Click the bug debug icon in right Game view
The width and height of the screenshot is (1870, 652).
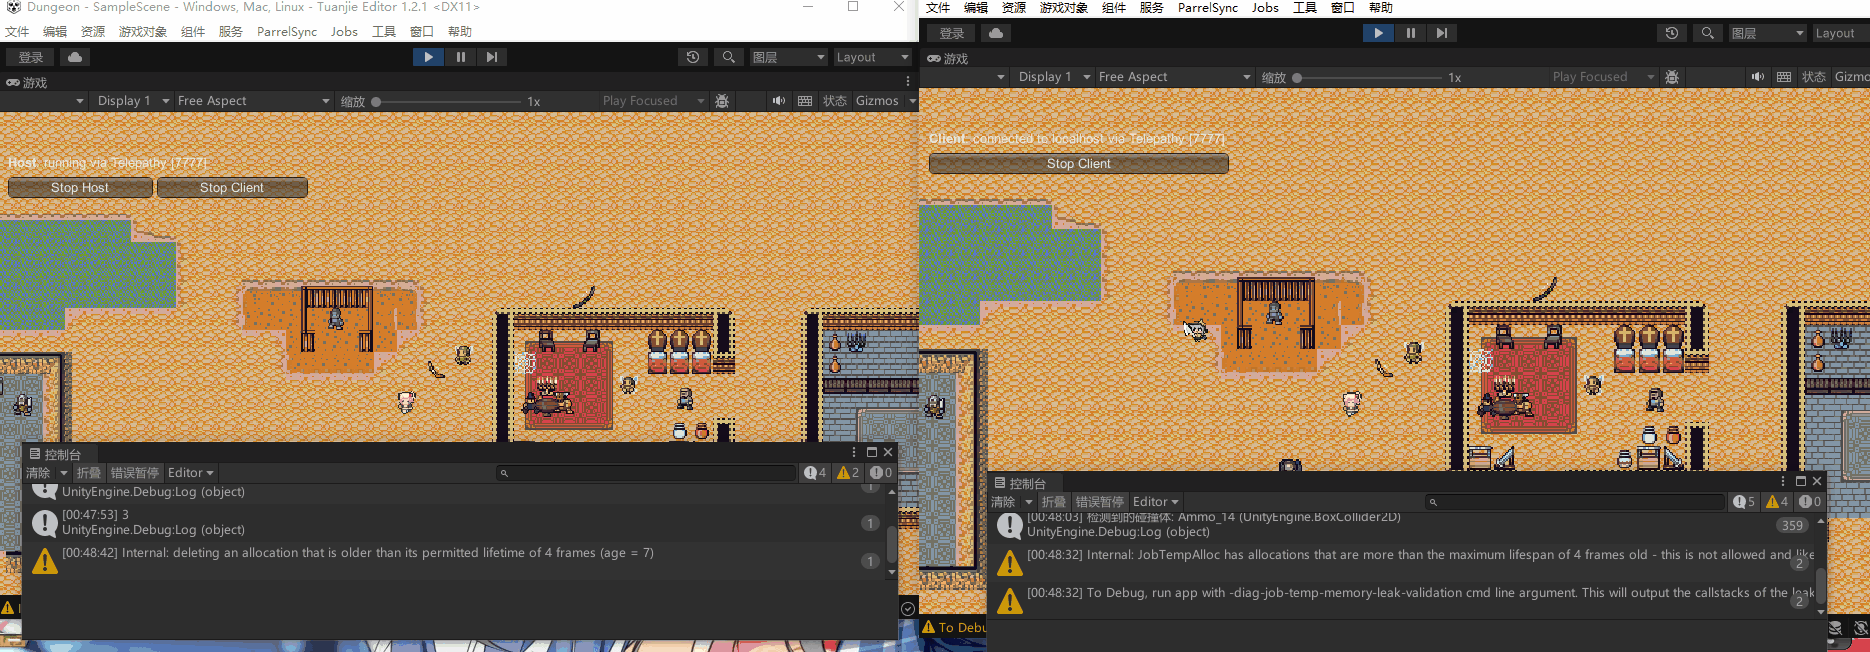pyautogui.click(x=1672, y=77)
